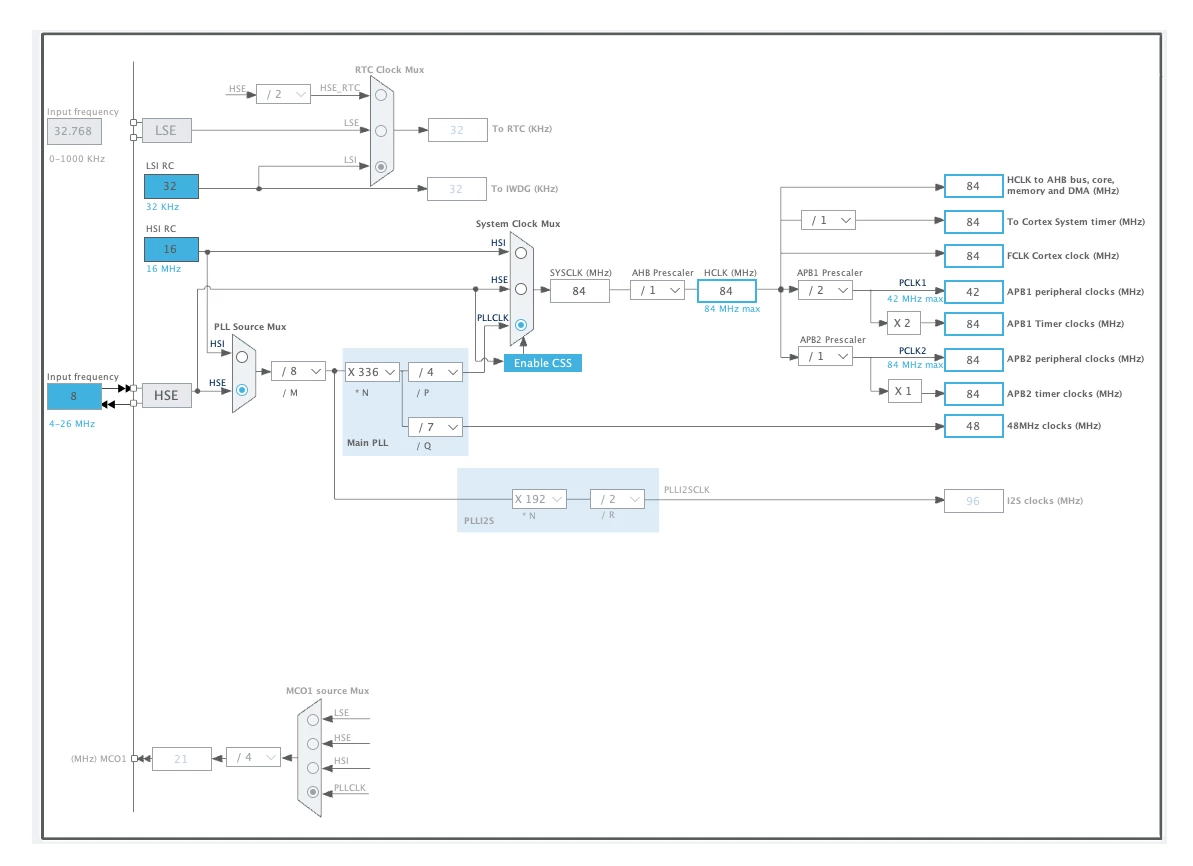Viewport: 1193px width, 866px height.
Task: Select HSE radio in MCO1 source Mux
Action: [313, 743]
